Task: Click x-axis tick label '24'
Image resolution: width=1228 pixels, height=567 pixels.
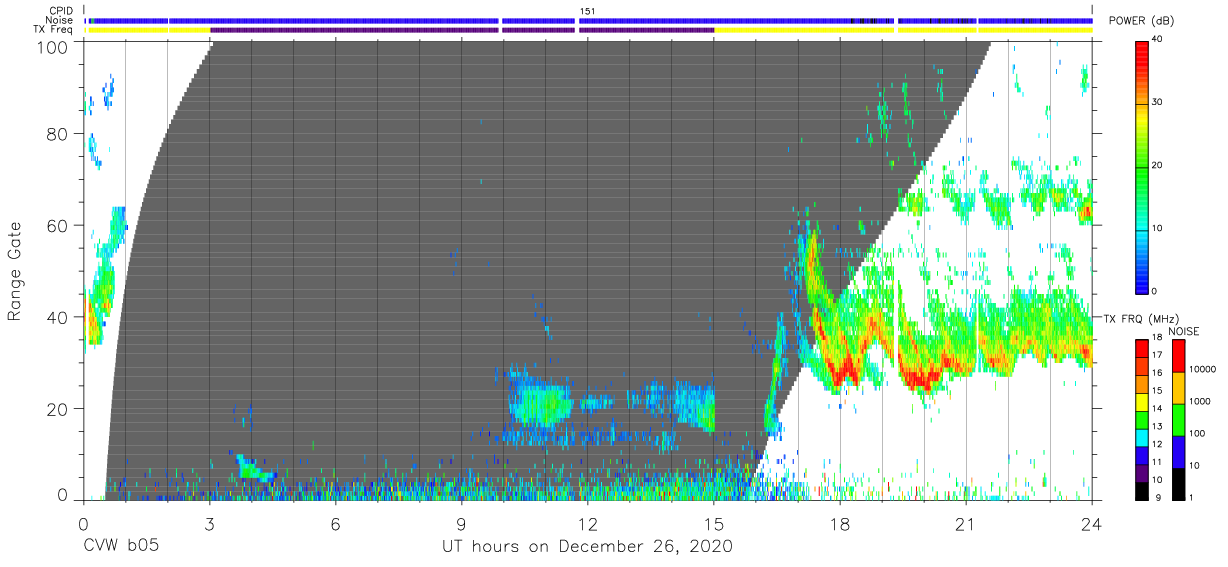Action: (1092, 523)
